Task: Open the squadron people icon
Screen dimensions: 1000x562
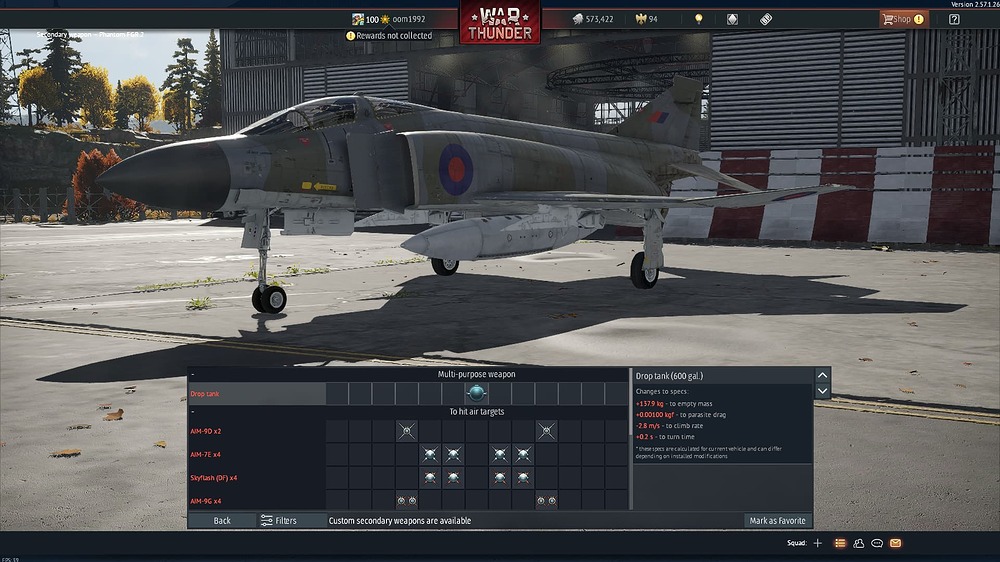Action: tap(858, 543)
